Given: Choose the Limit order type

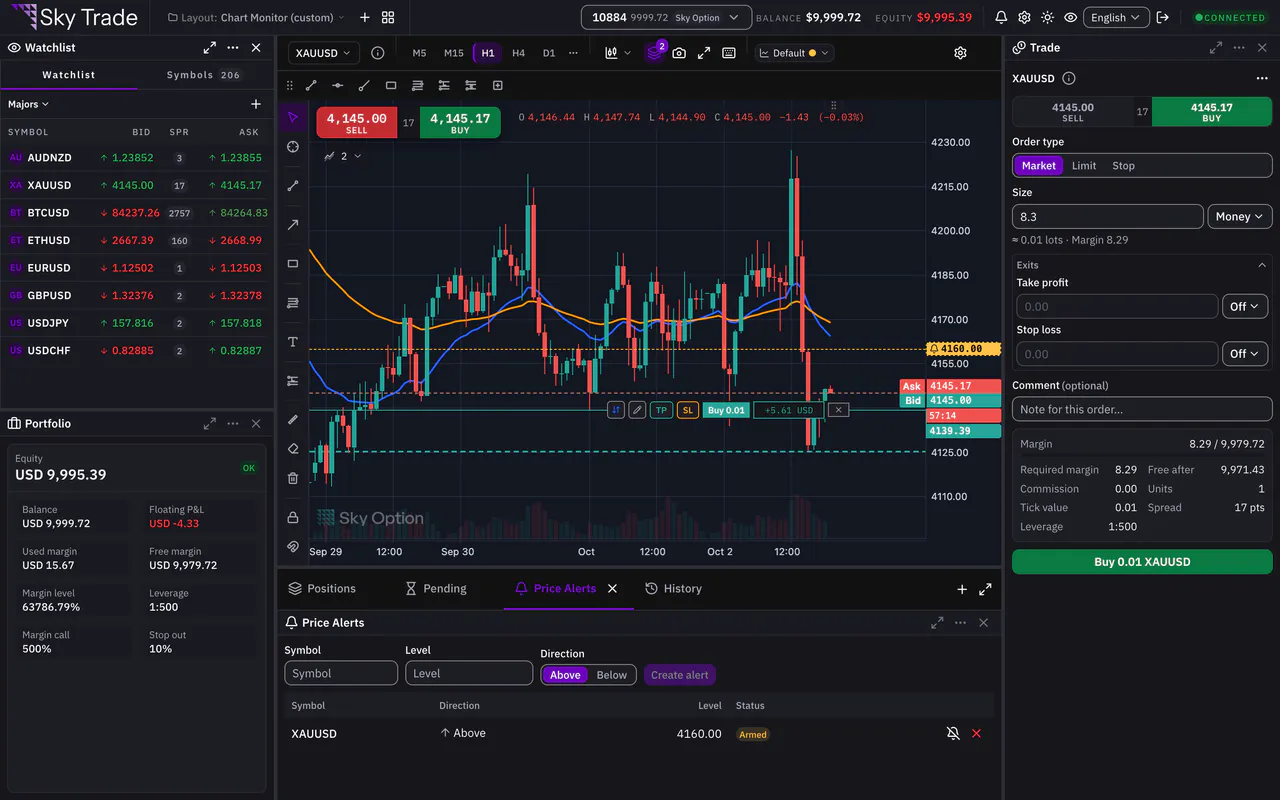Looking at the screenshot, I should pyautogui.click(x=1084, y=166).
